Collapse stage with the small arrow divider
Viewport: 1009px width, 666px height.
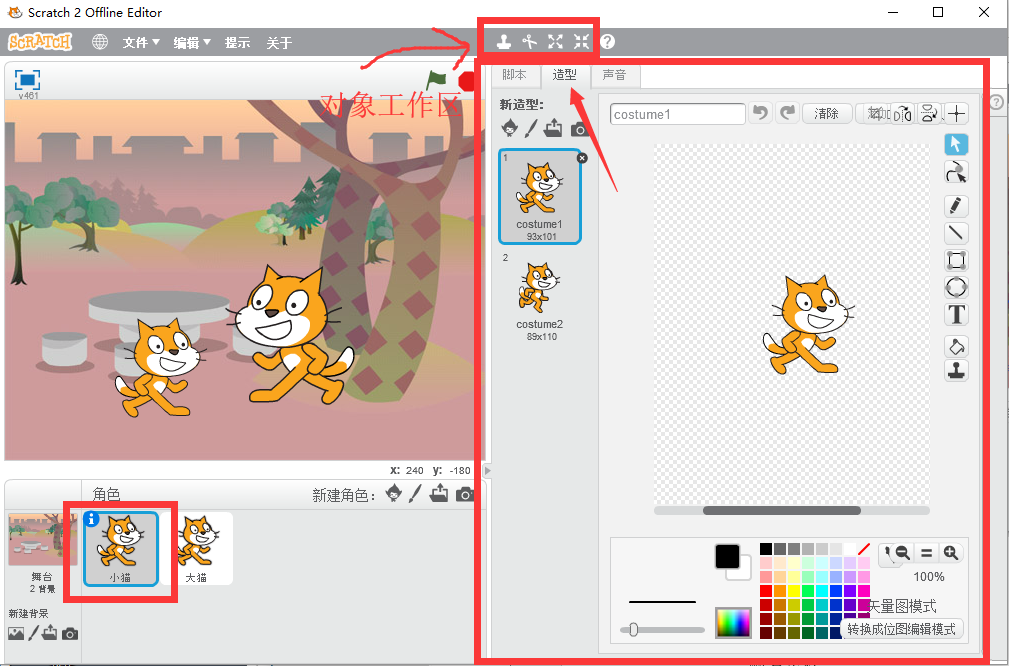pos(487,470)
